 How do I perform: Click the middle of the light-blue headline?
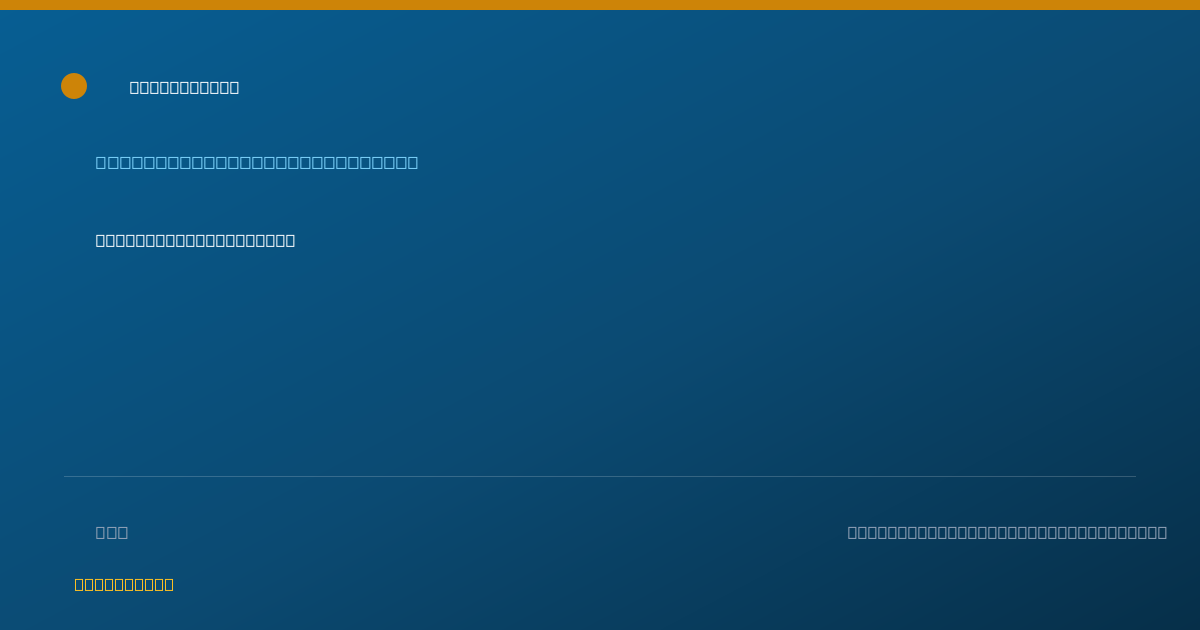click(x=257, y=162)
